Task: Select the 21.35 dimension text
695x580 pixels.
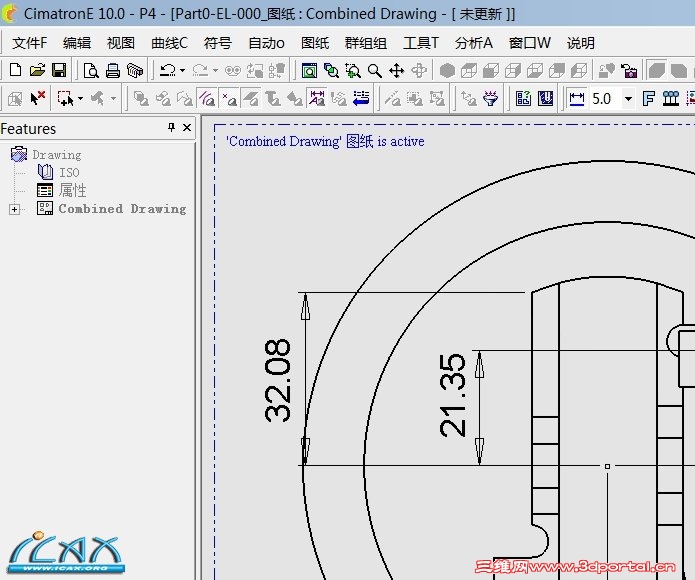Action: click(453, 395)
